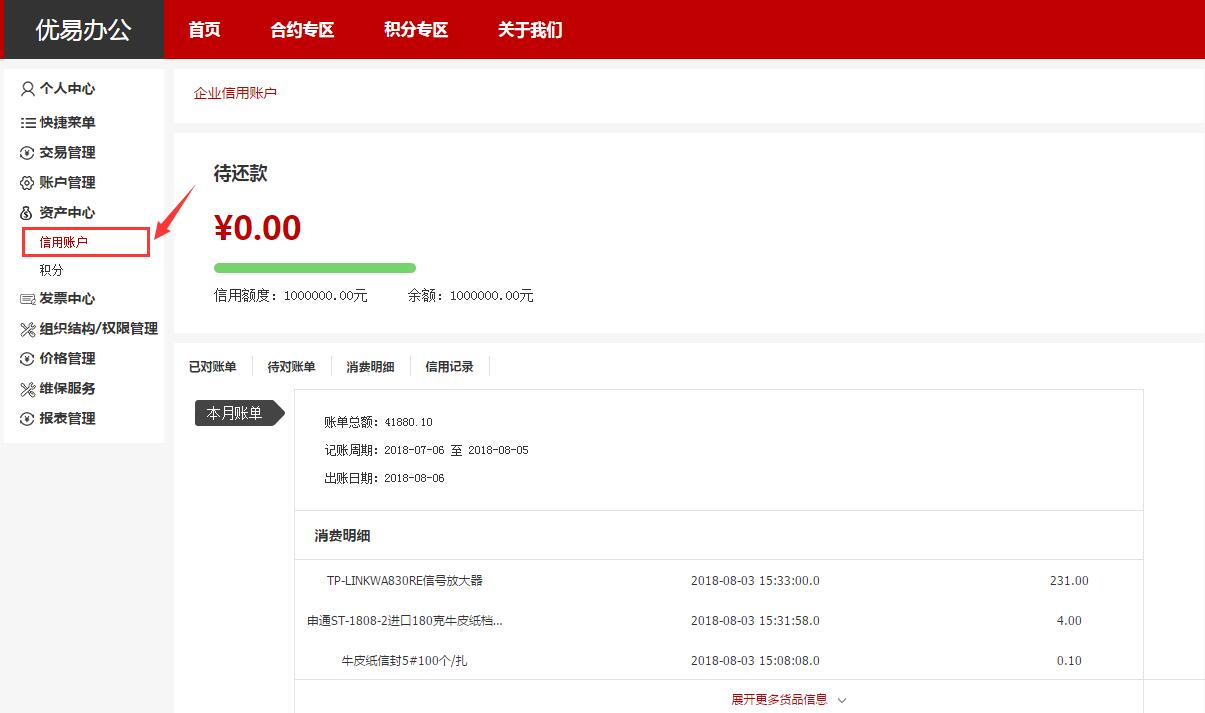Select 信用账户 in the sidebar
1205x713 pixels.
pyautogui.click(x=64, y=242)
